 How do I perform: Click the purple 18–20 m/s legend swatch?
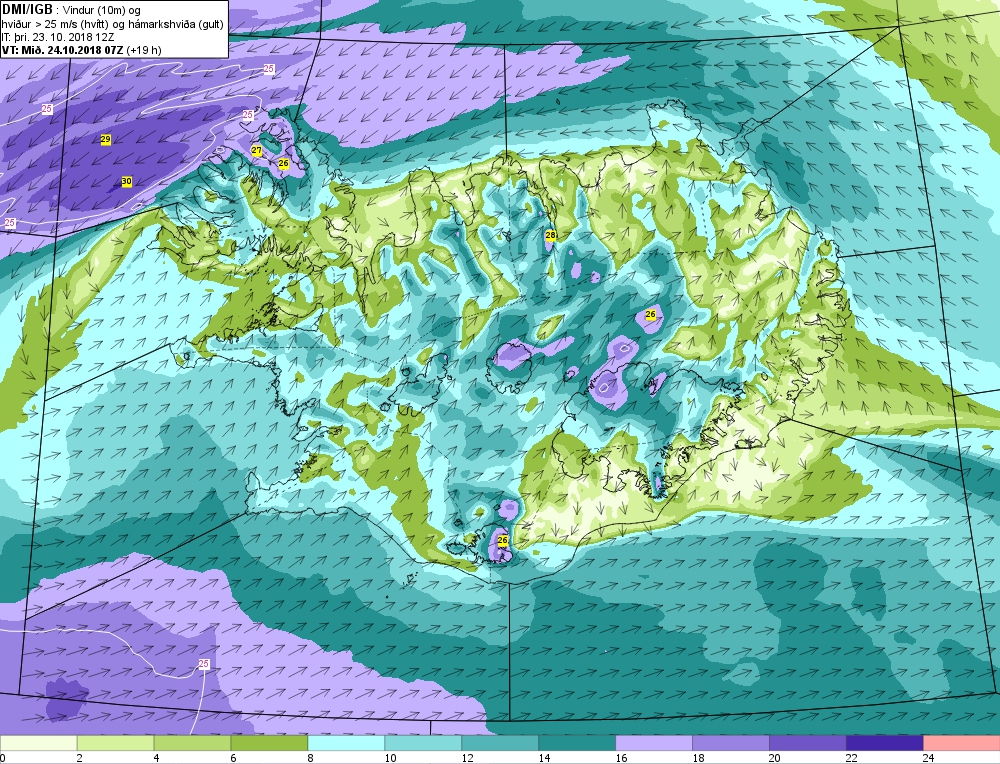coord(731,743)
